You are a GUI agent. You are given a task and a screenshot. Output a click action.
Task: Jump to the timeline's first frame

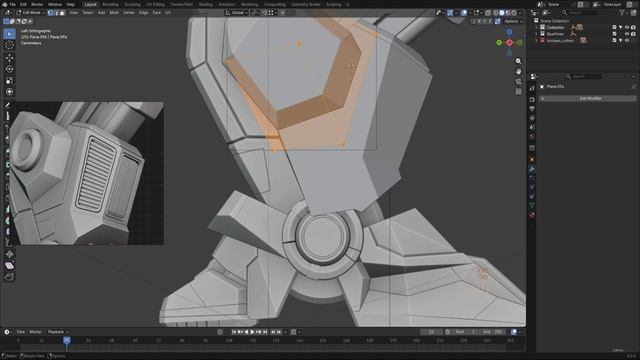pos(234,332)
